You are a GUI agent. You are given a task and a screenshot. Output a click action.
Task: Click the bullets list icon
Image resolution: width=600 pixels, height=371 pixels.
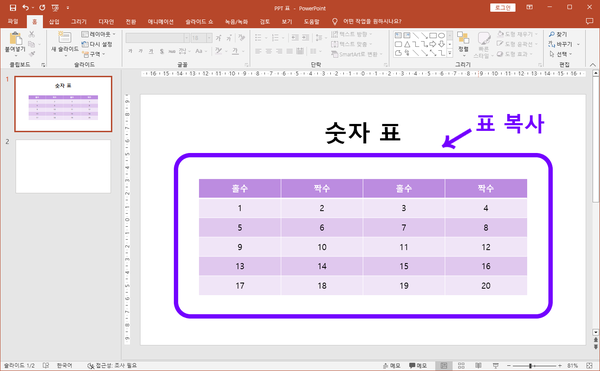pos(258,37)
